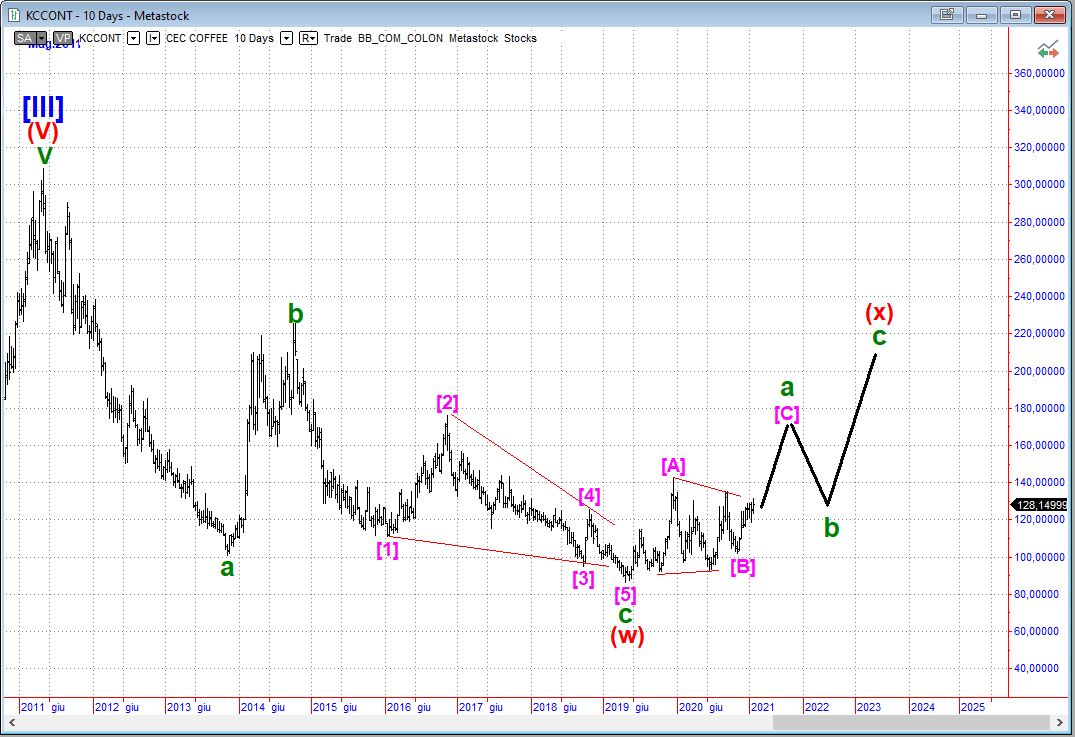Maximize the KCCONT chart window
Screen dimensions: 1075x737
tap(1015, 14)
